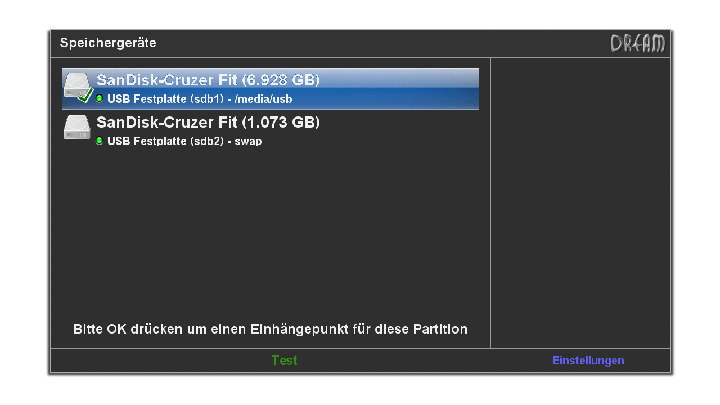
Task: Select SanDisk-Cruzer Fit (1.073 GB) entry title
Action: 208,122
